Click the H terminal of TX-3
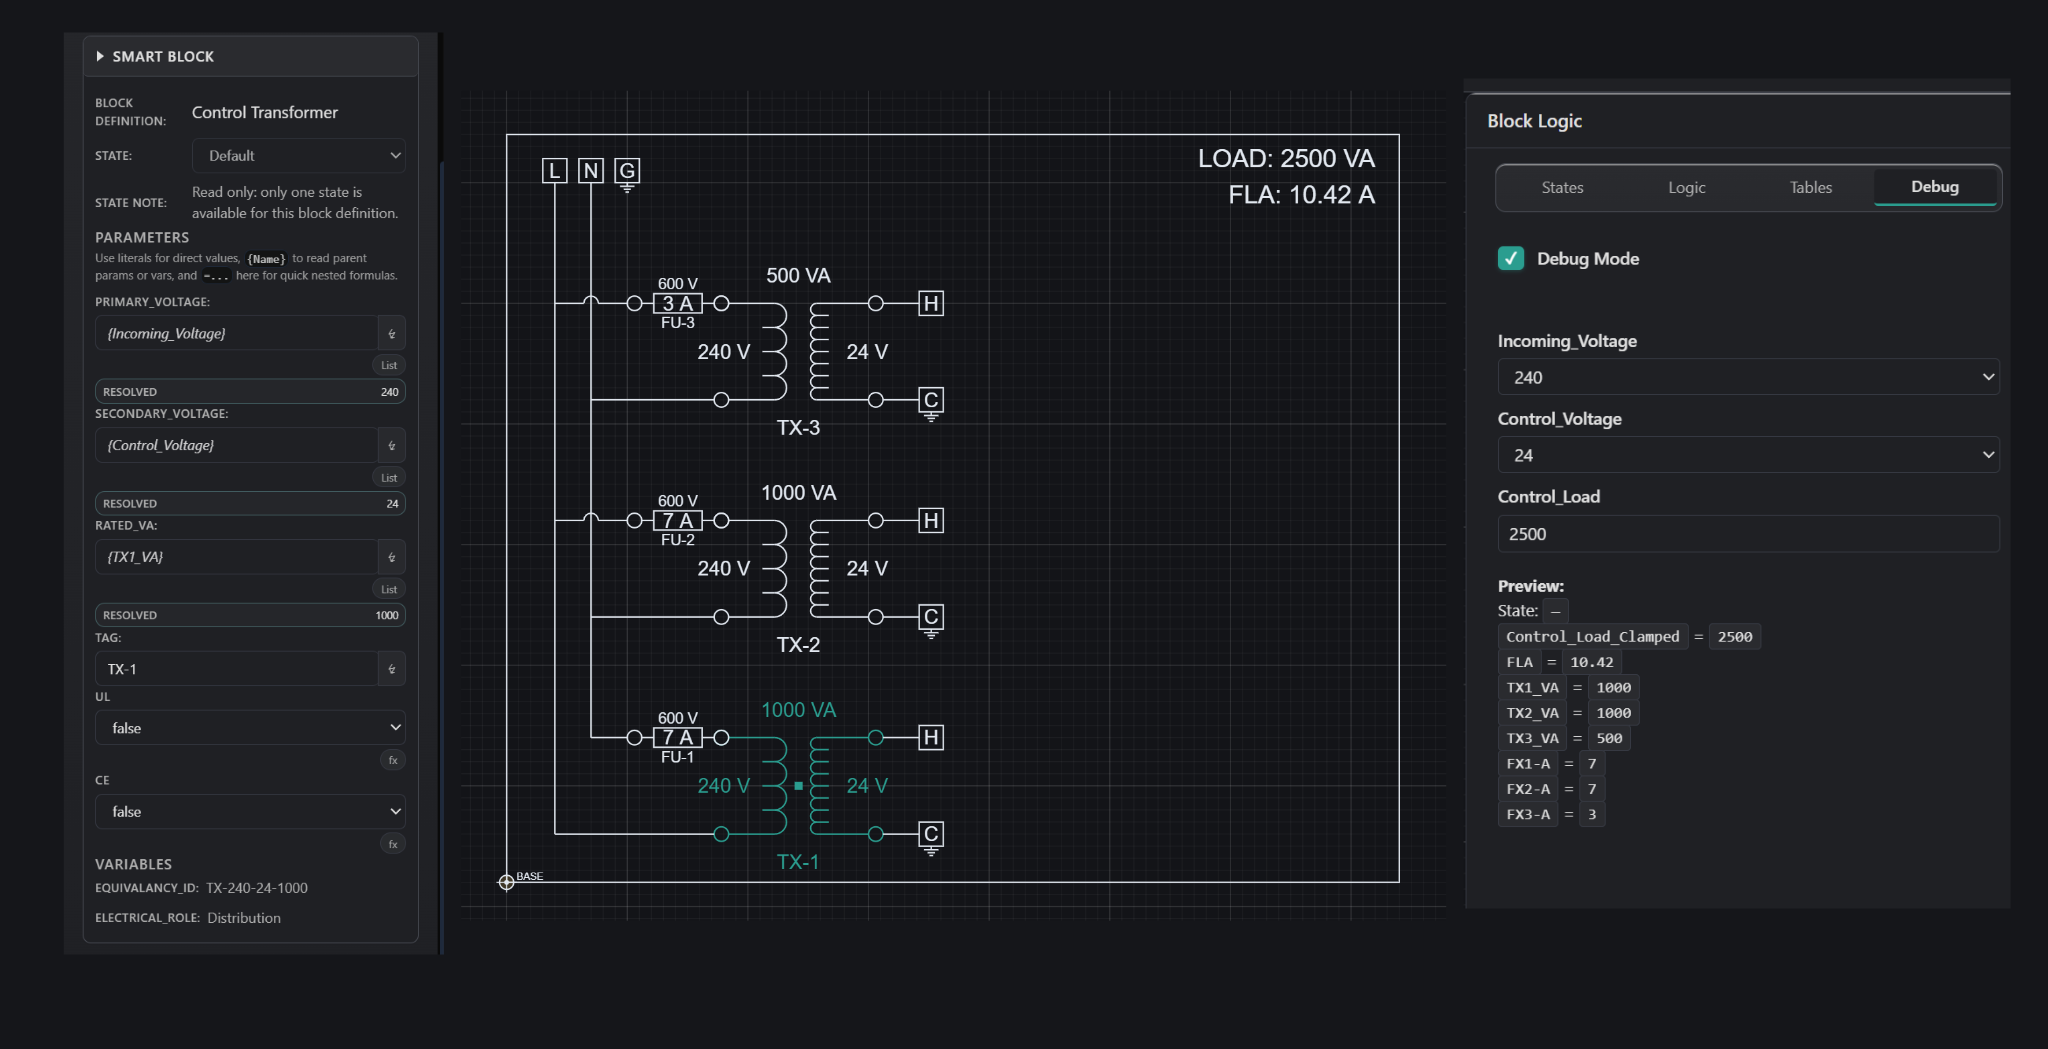The width and height of the screenshot is (2048, 1049). pyautogui.click(x=931, y=303)
